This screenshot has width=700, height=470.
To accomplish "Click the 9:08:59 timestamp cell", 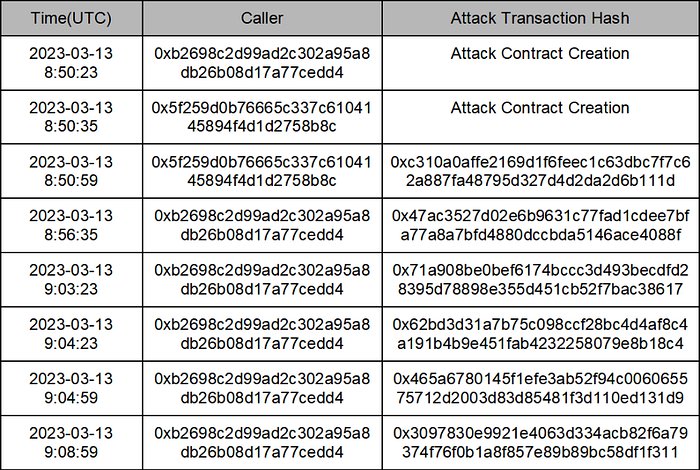I will 71,442.
